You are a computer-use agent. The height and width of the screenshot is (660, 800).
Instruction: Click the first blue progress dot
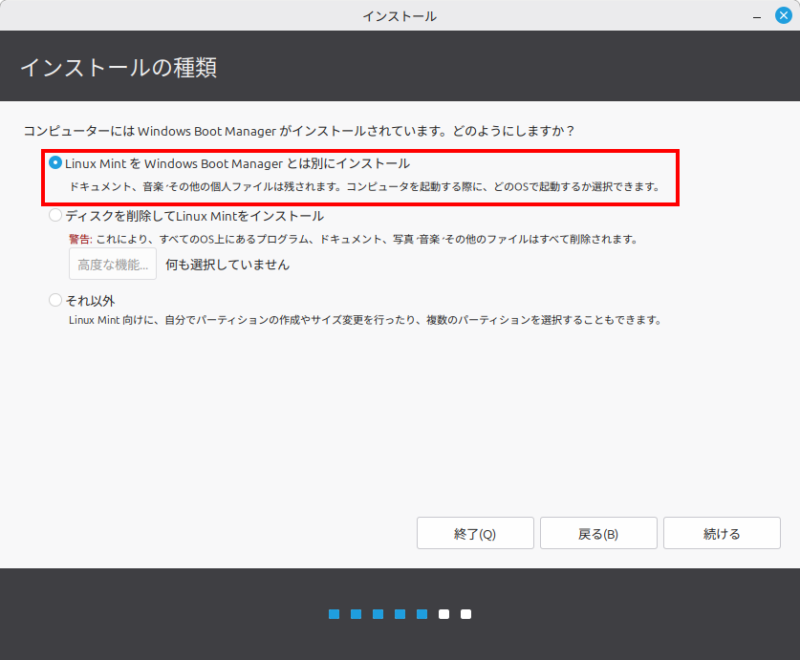[x=334, y=614]
